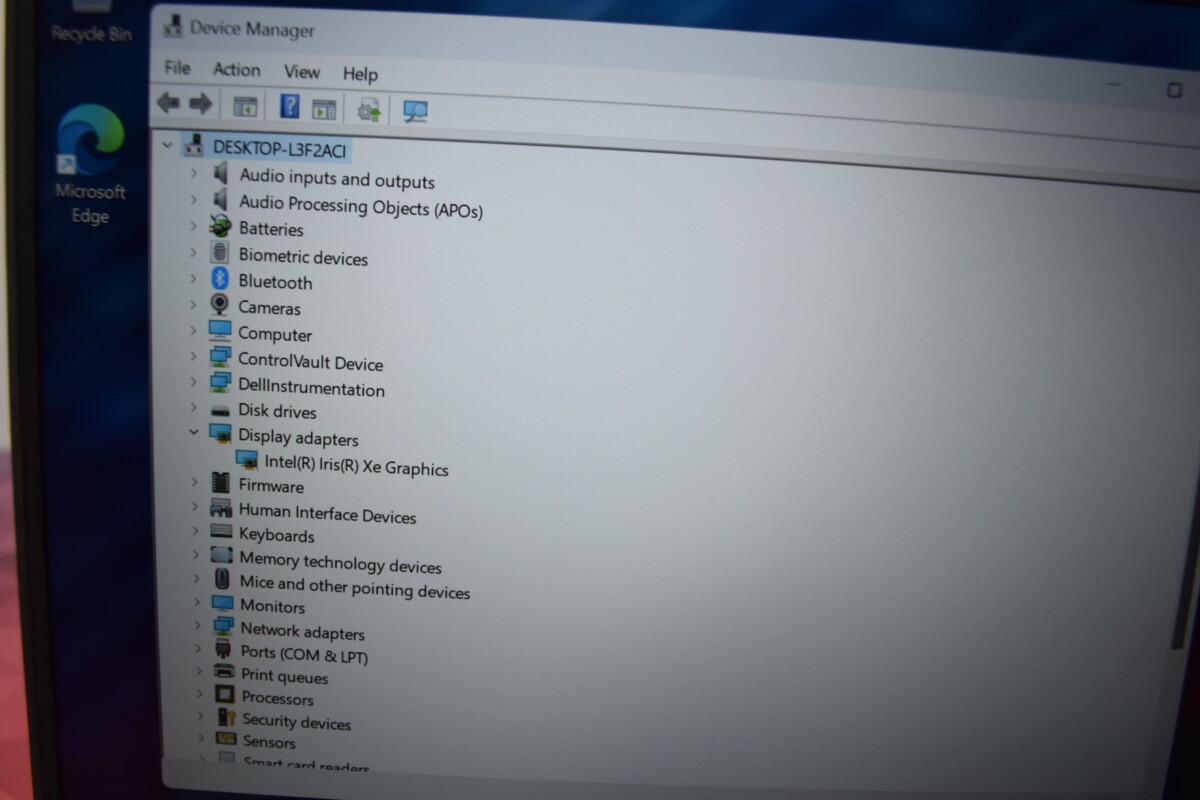Click the Display adapters category icon
Viewport: 1200px width, 800px height.
pyautogui.click(x=220, y=434)
